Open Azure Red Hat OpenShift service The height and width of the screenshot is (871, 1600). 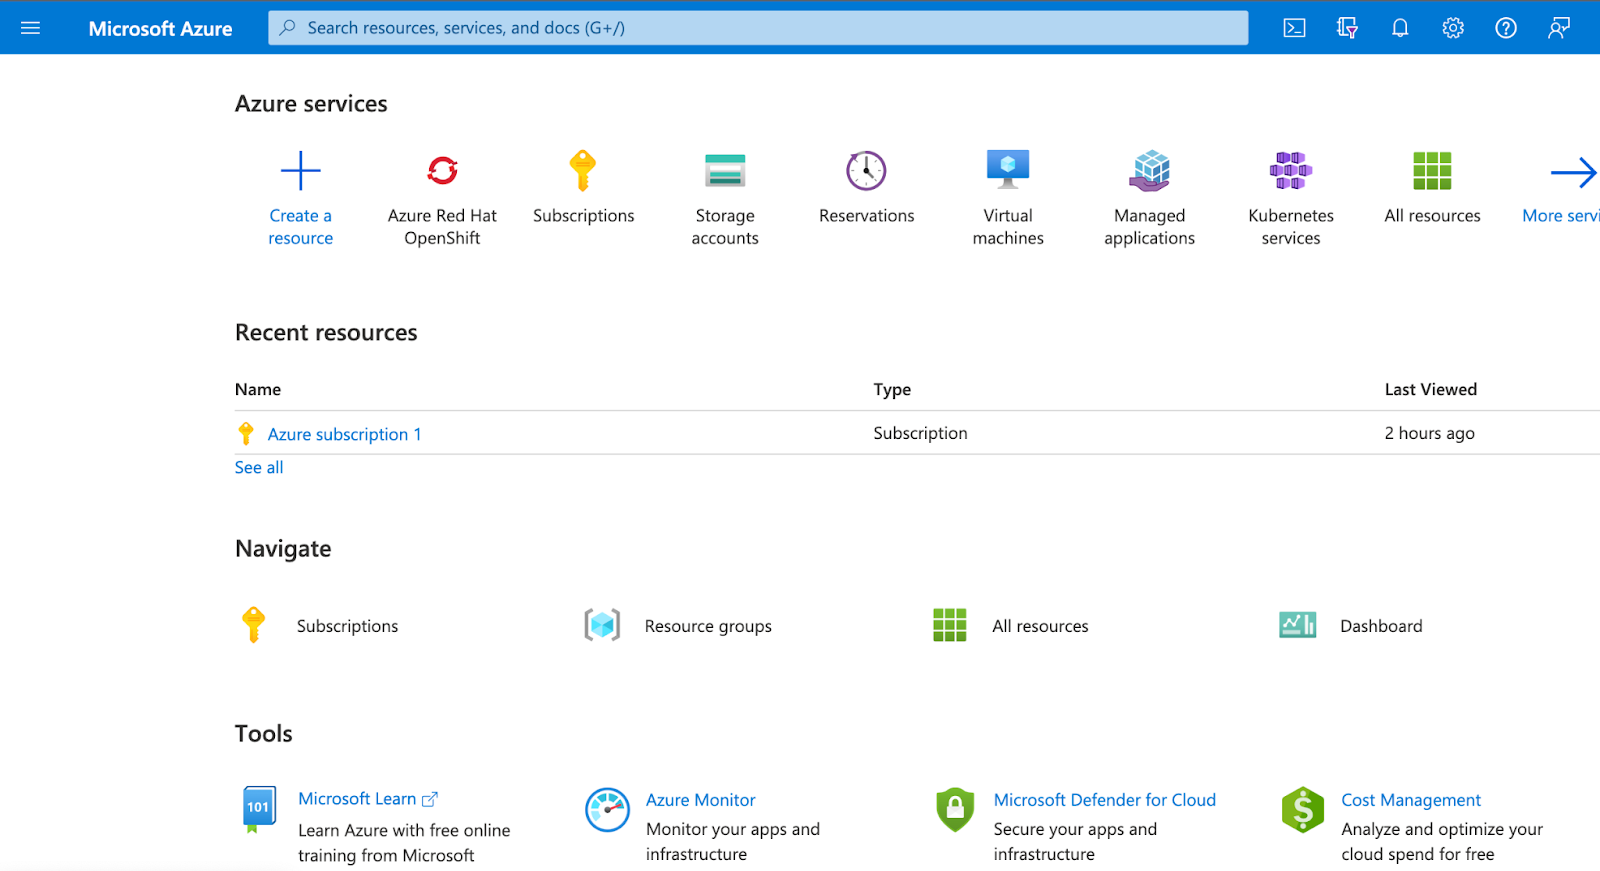pos(442,171)
